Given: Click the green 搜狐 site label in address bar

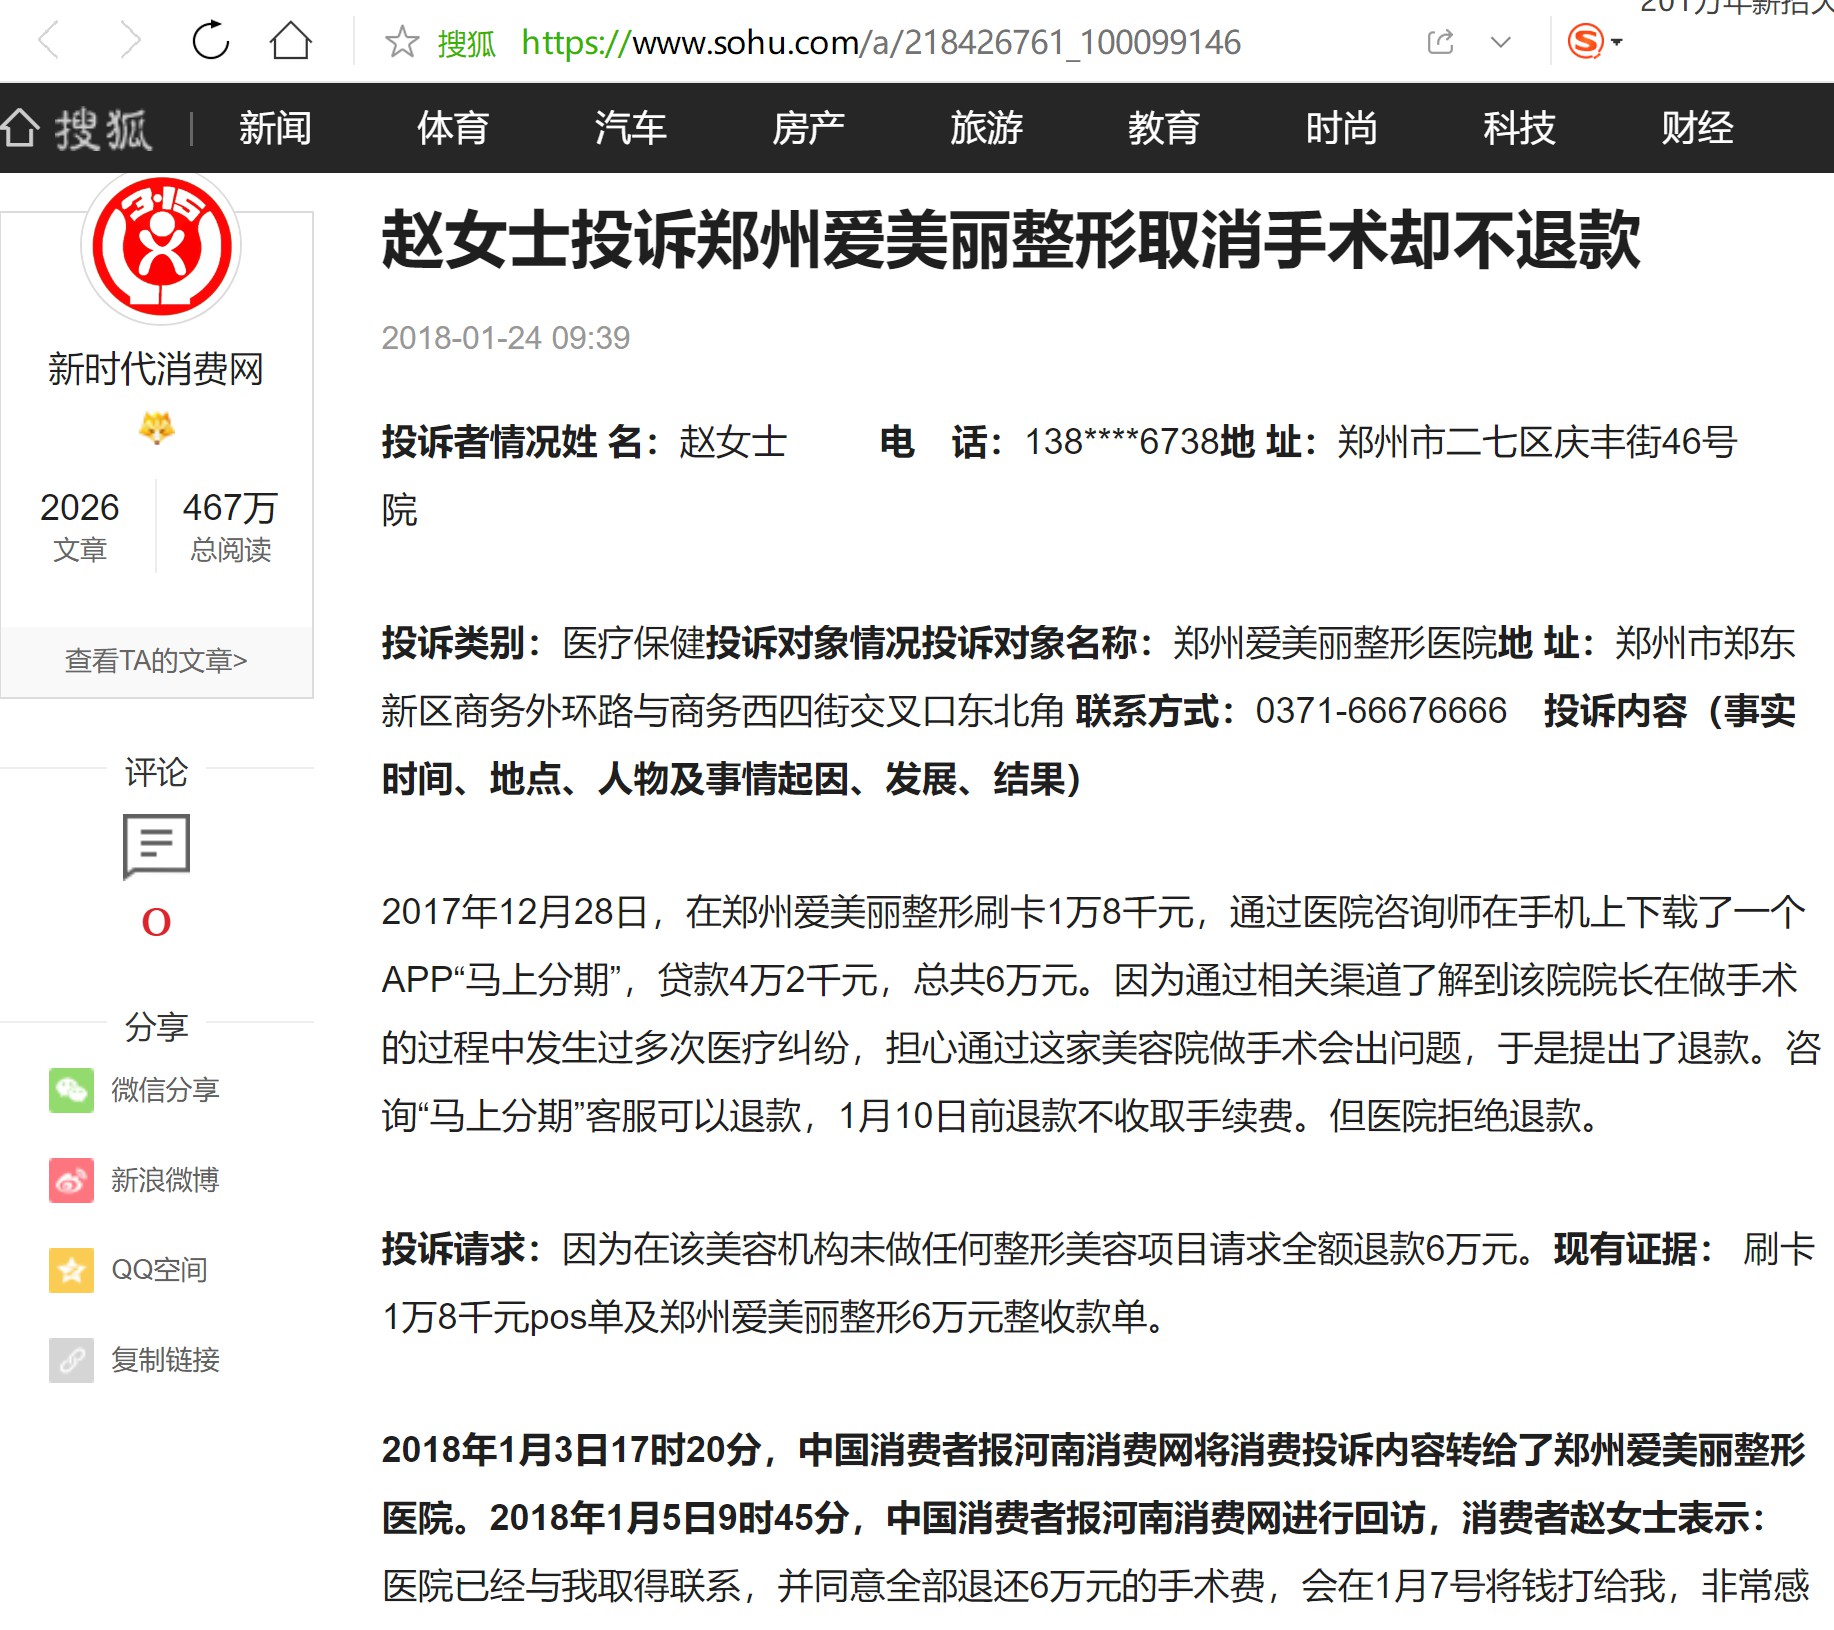Looking at the screenshot, I should pos(466,43).
